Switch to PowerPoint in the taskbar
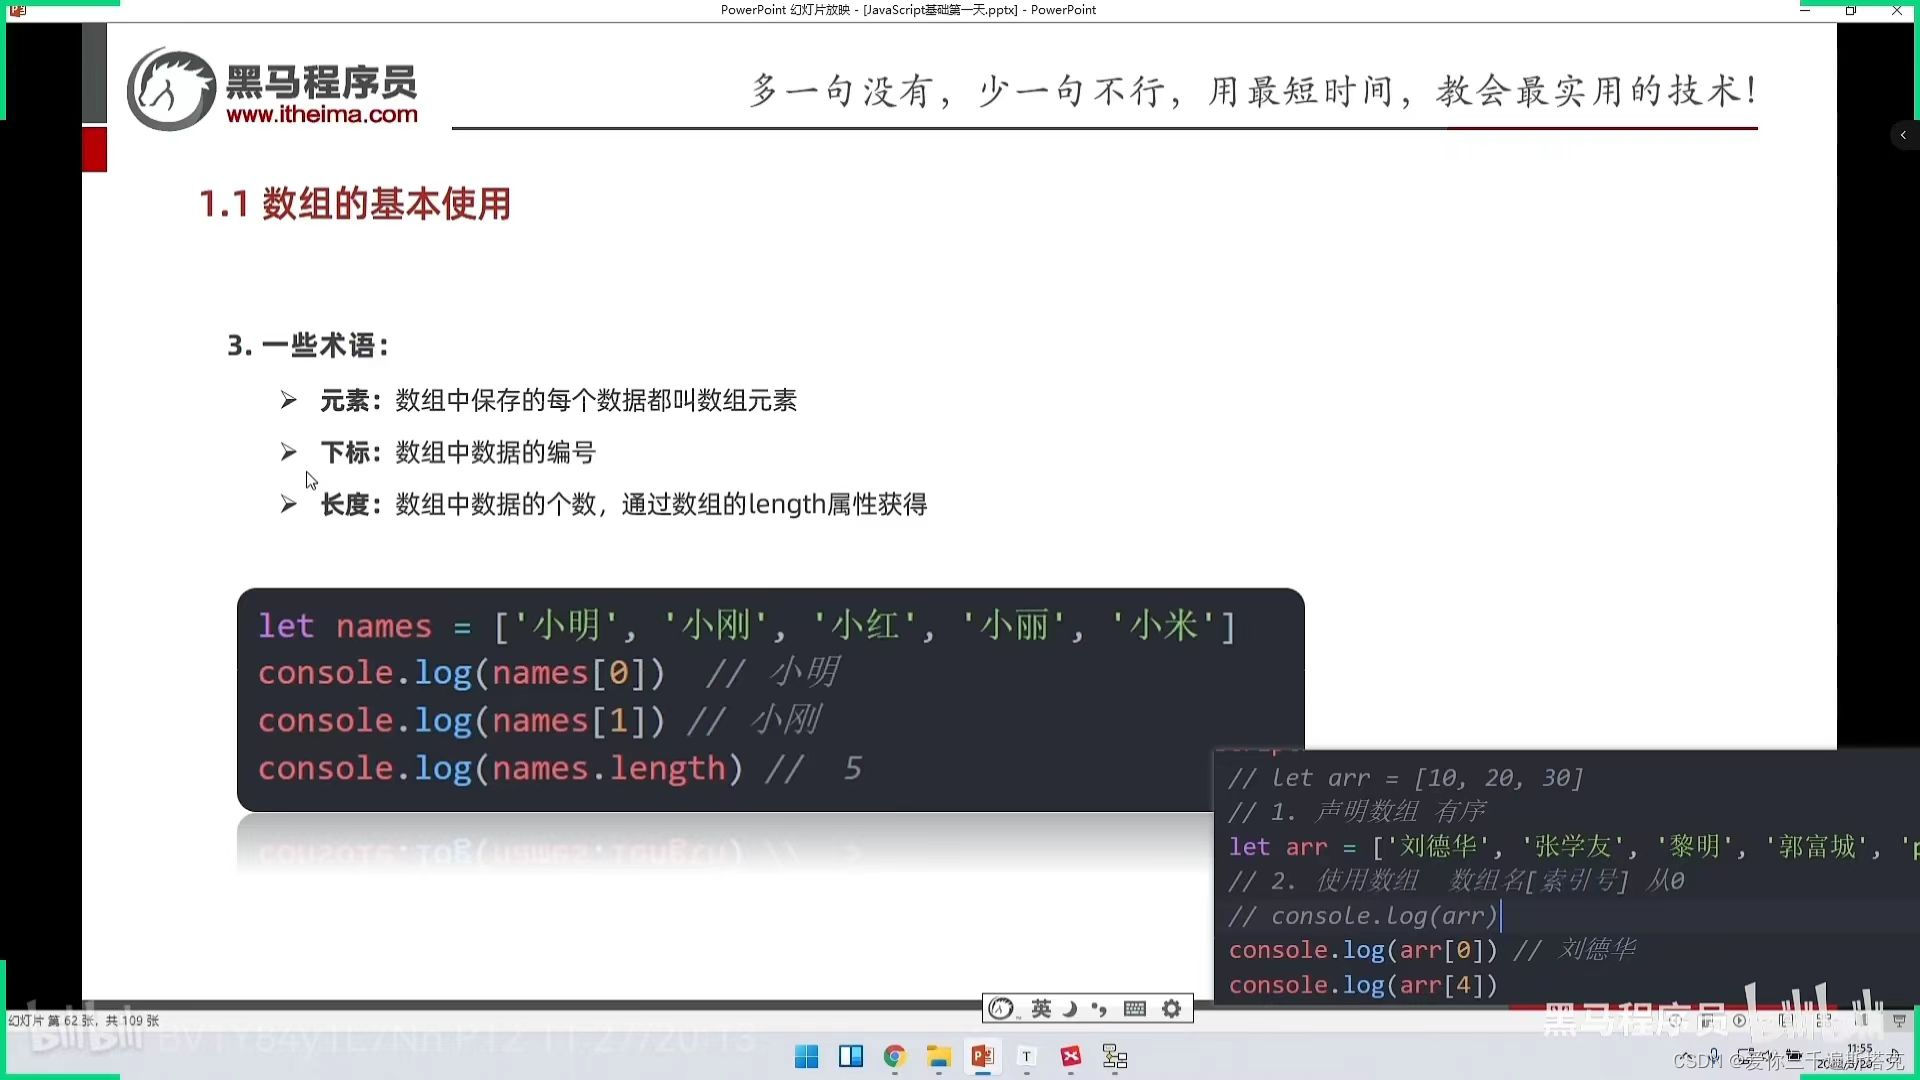This screenshot has height=1080, width=1920. [982, 1057]
